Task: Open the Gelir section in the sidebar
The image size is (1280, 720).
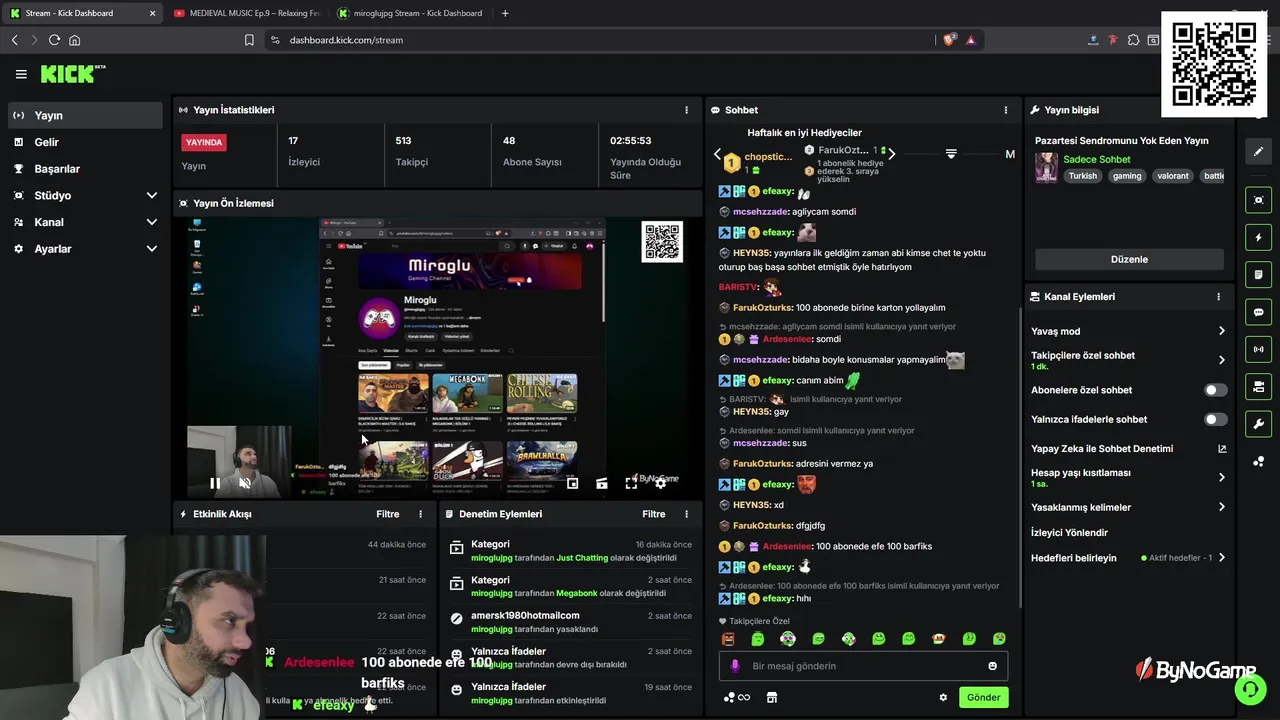Action: (x=84, y=142)
